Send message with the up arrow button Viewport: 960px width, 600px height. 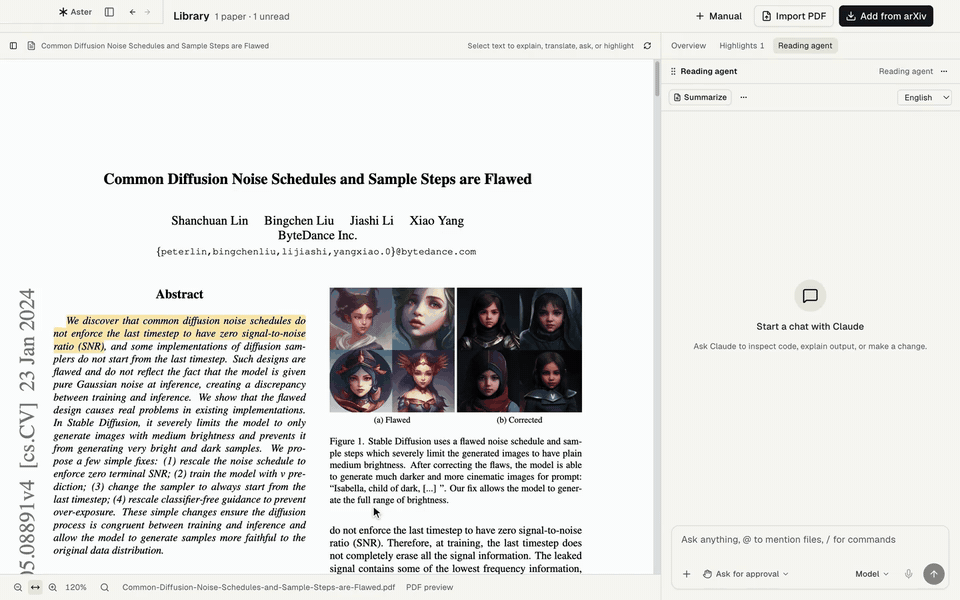(x=934, y=574)
